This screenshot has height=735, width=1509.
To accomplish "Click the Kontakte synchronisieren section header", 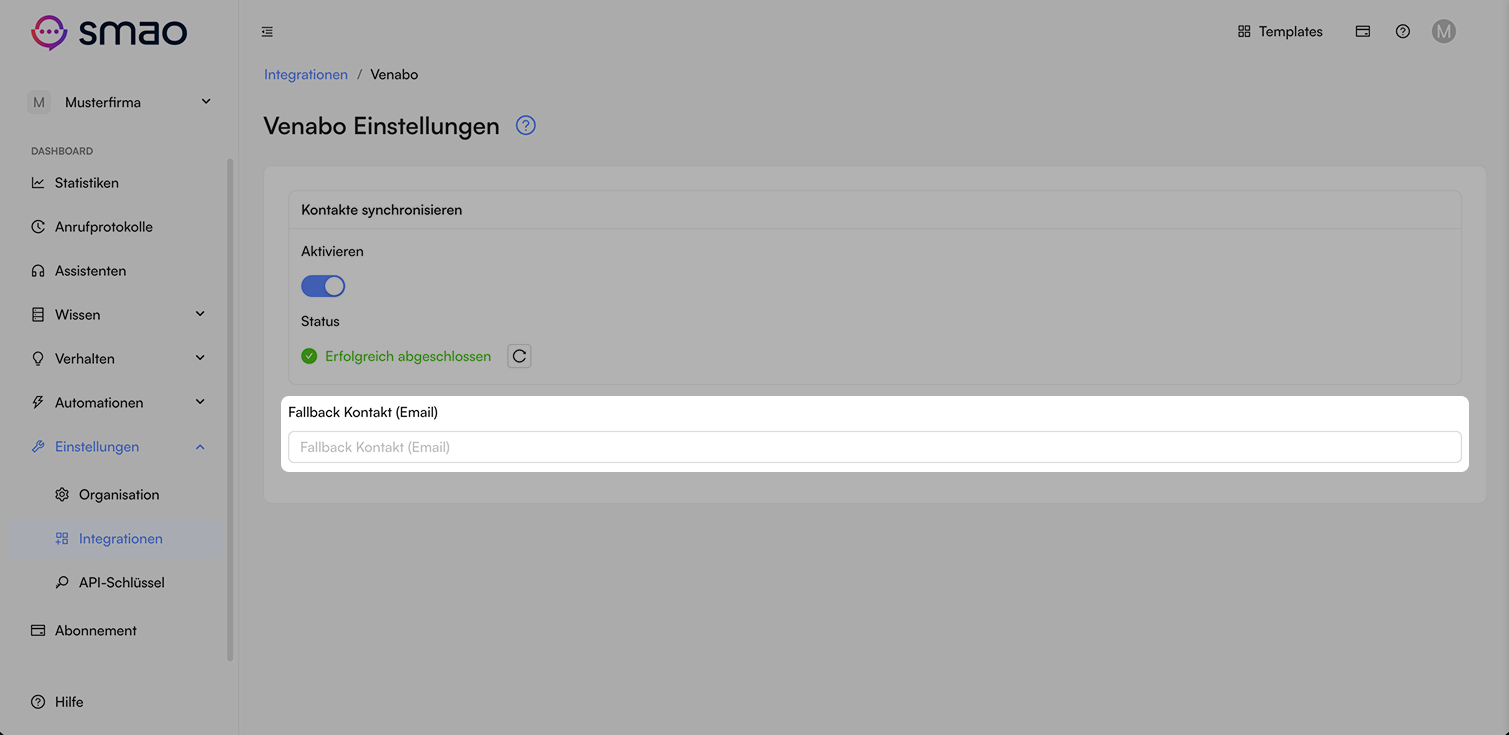I will [381, 210].
